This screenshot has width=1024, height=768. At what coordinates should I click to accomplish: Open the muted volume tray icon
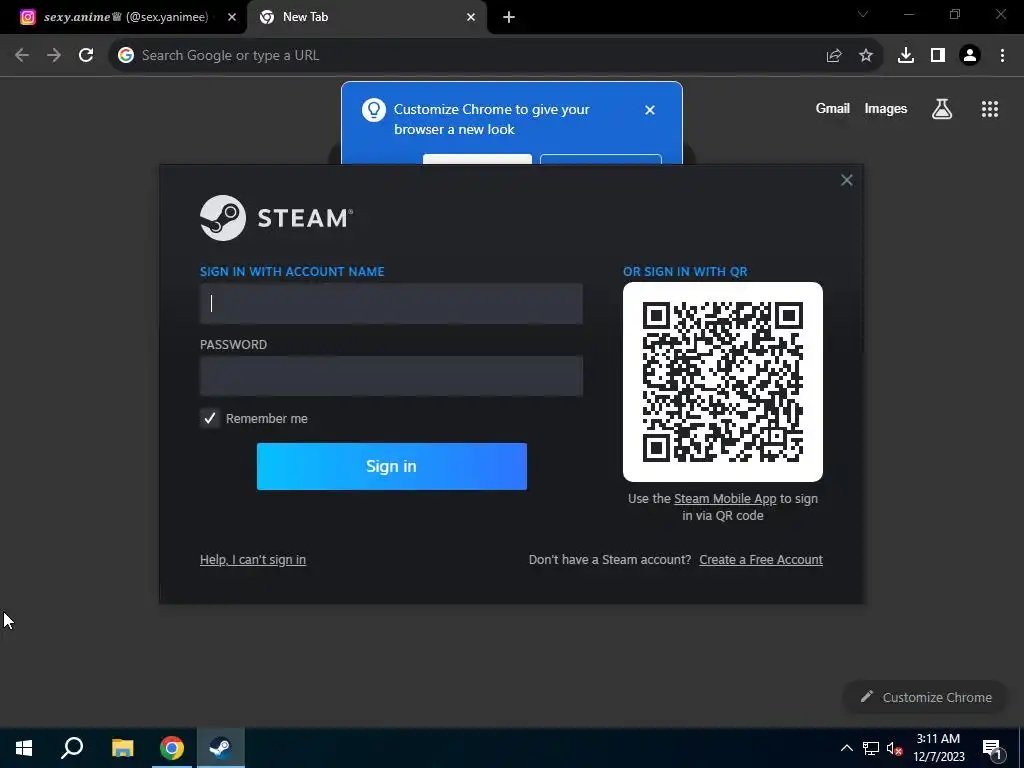[x=894, y=748]
